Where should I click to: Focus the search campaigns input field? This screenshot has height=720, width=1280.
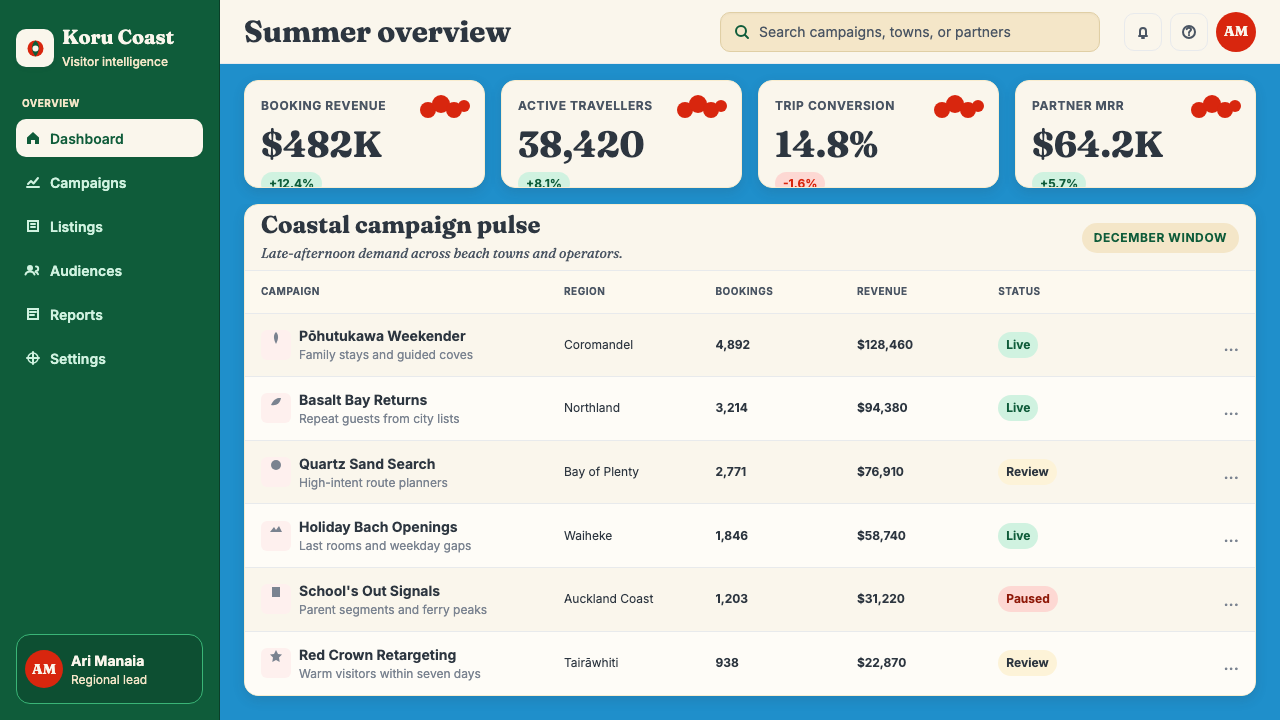click(x=910, y=32)
